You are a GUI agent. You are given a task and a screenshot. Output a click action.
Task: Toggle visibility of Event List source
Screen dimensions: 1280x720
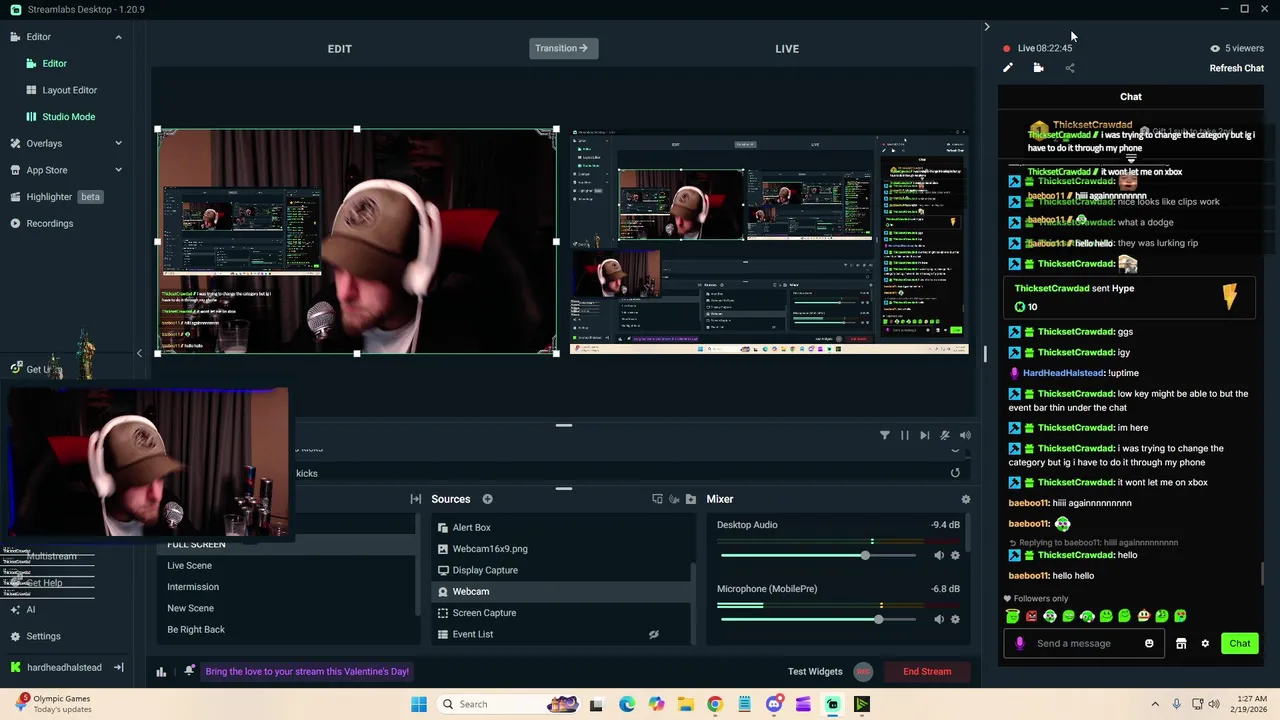point(653,634)
